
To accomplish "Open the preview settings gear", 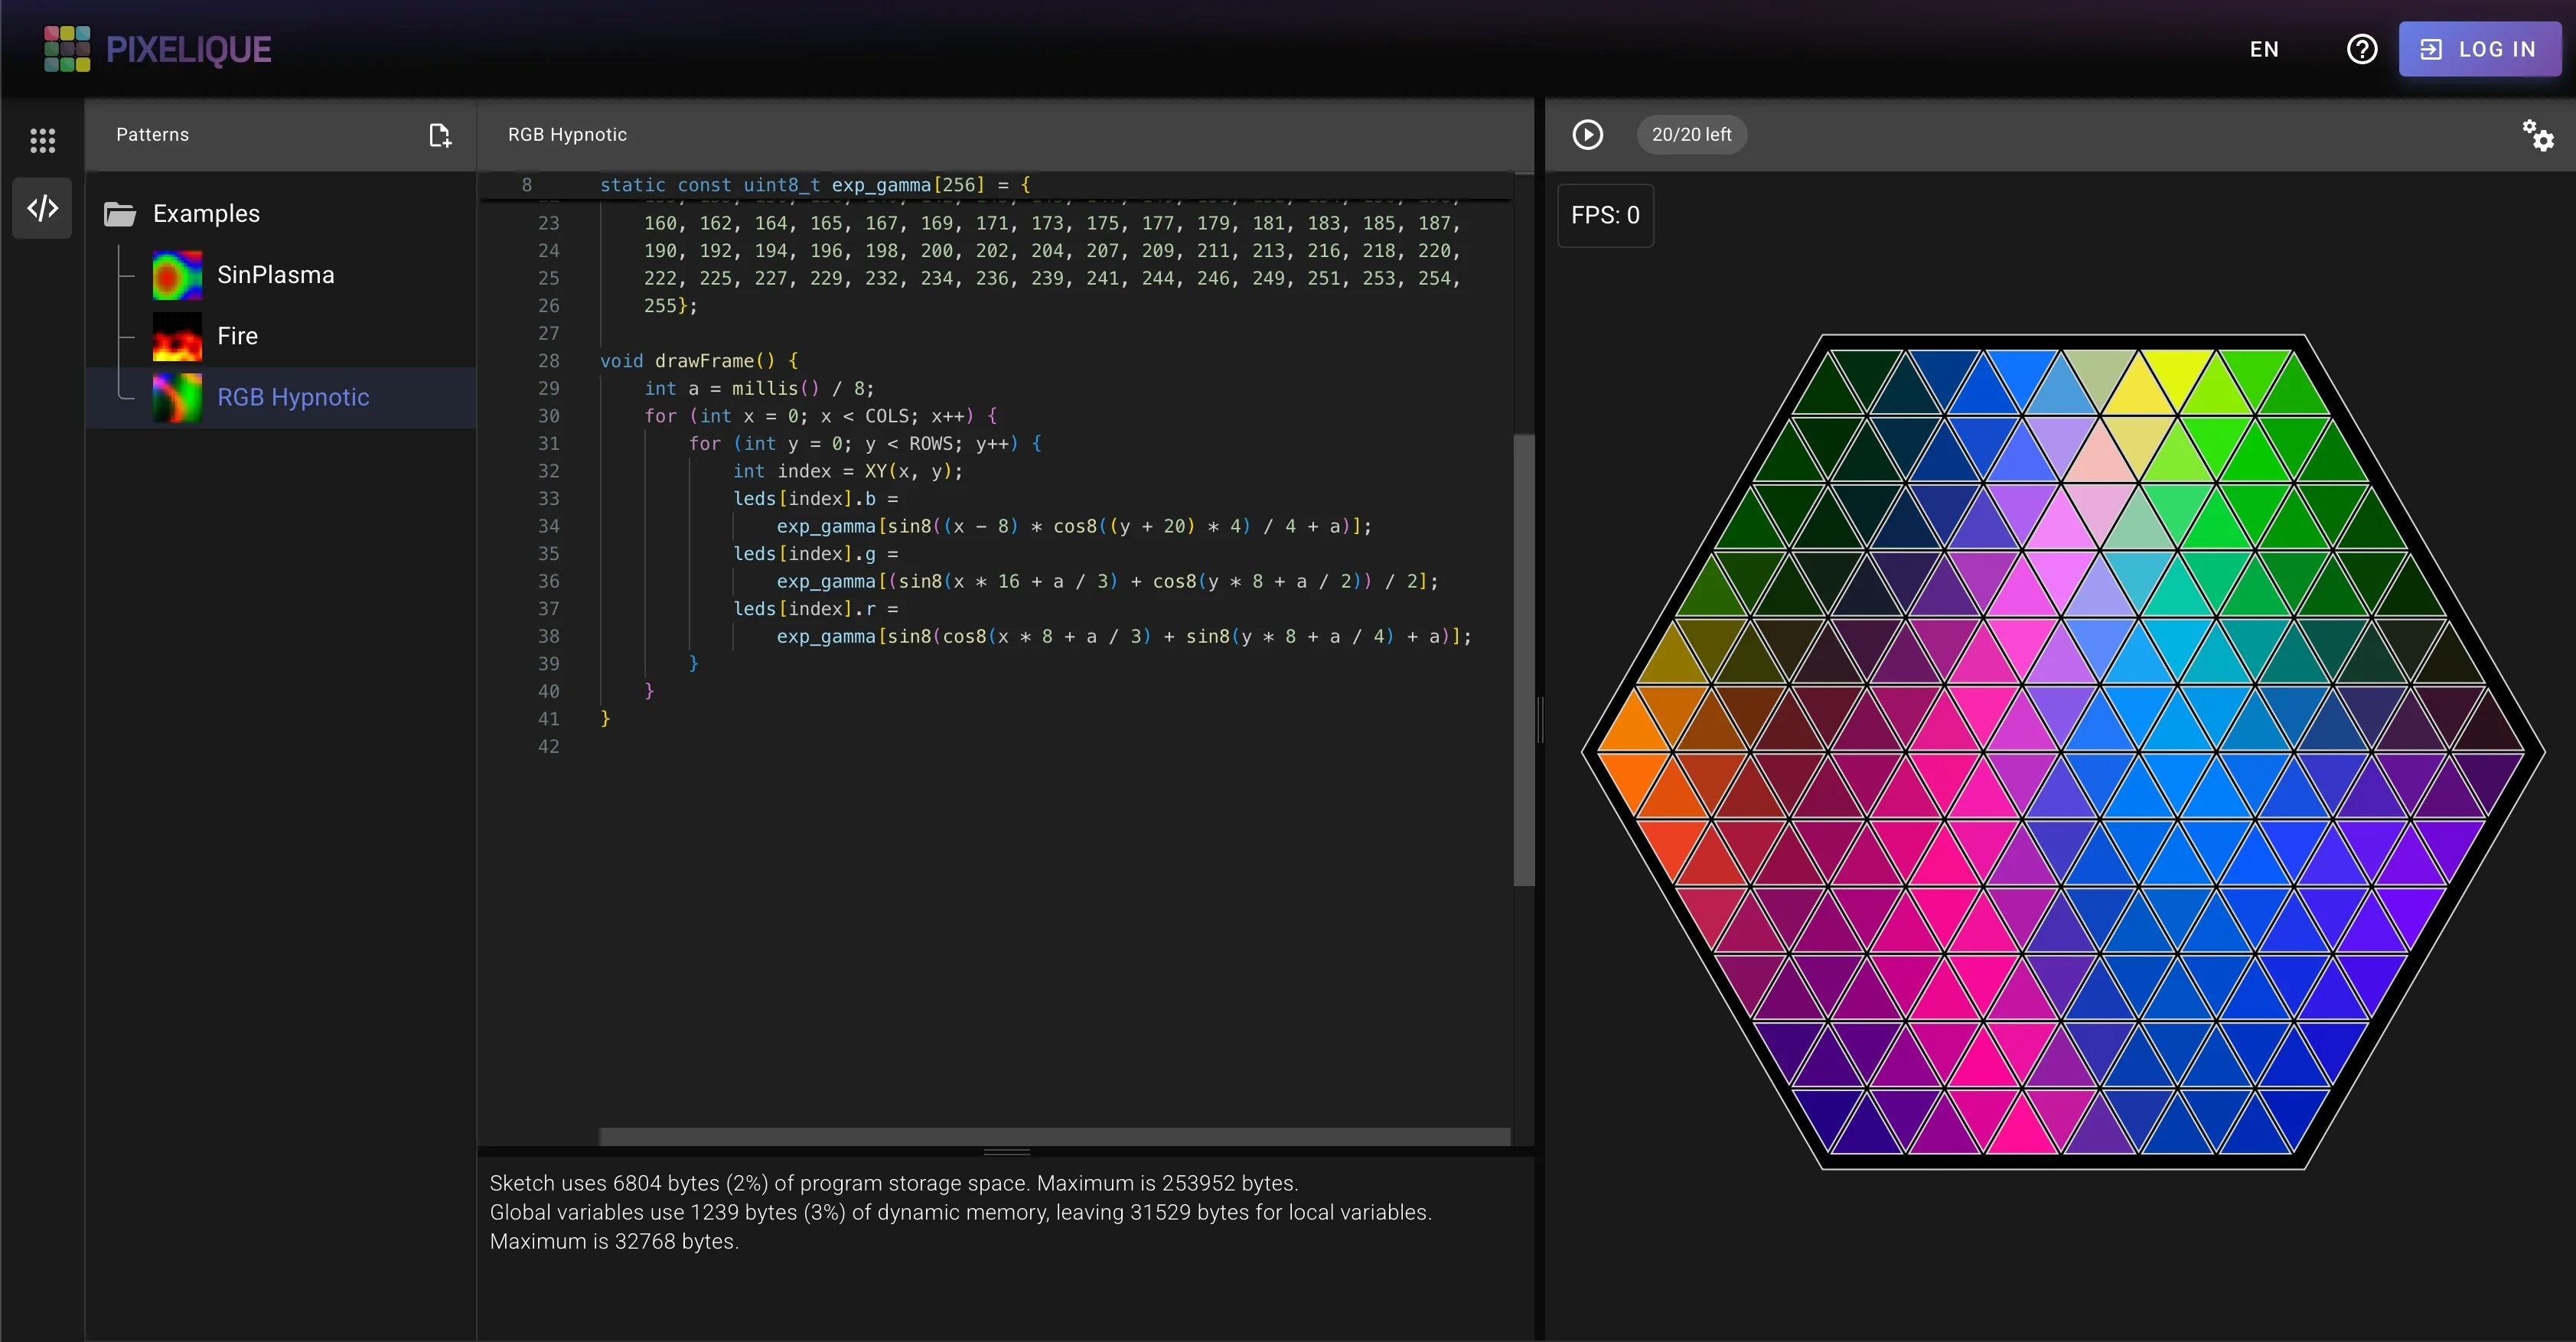I will (2538, 136).
